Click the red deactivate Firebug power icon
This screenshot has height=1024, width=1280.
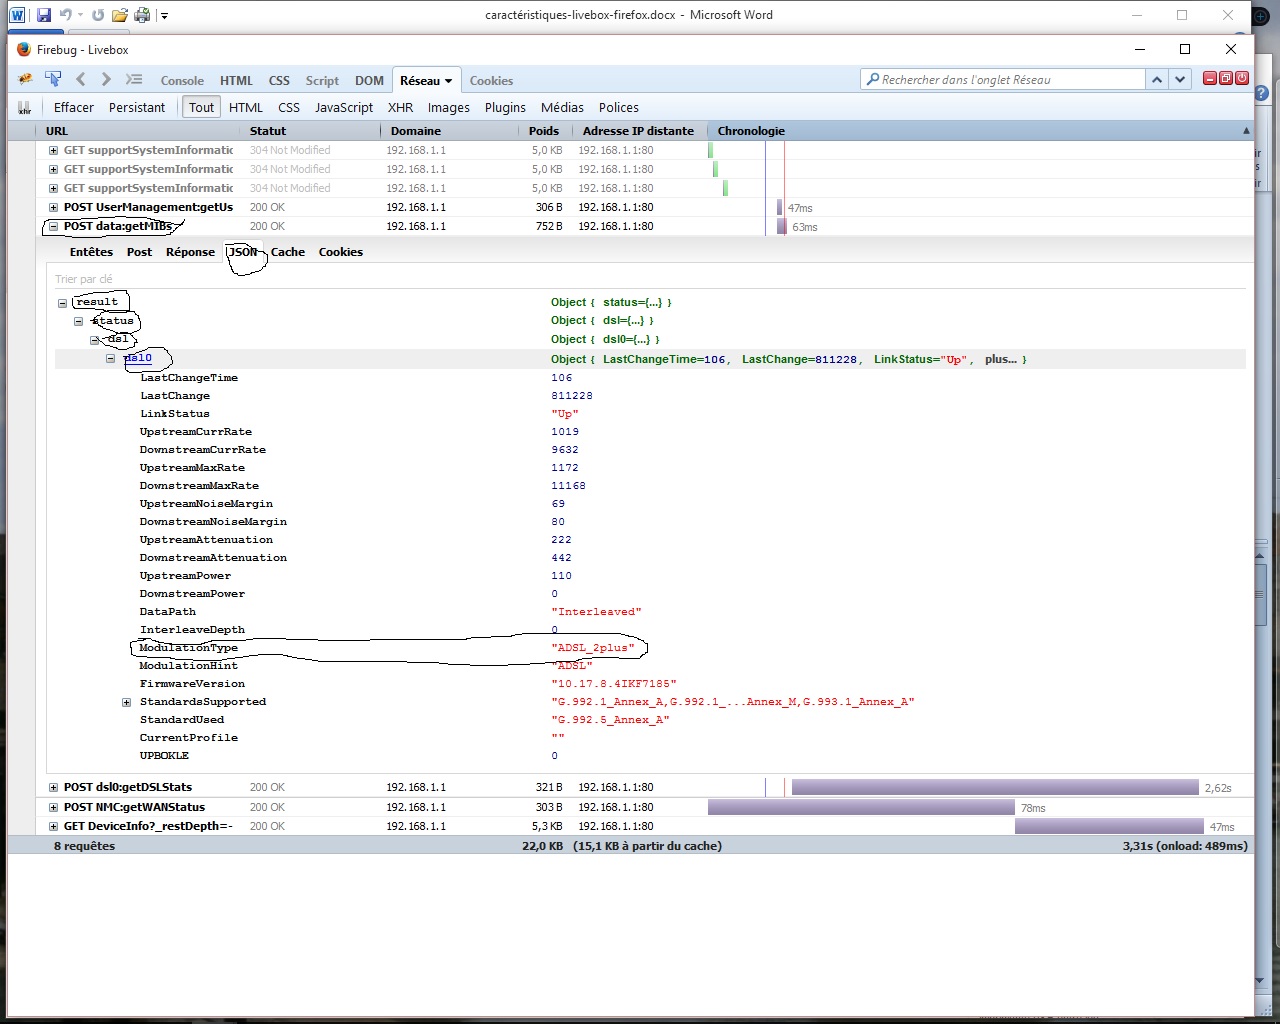coord(1241,77)
